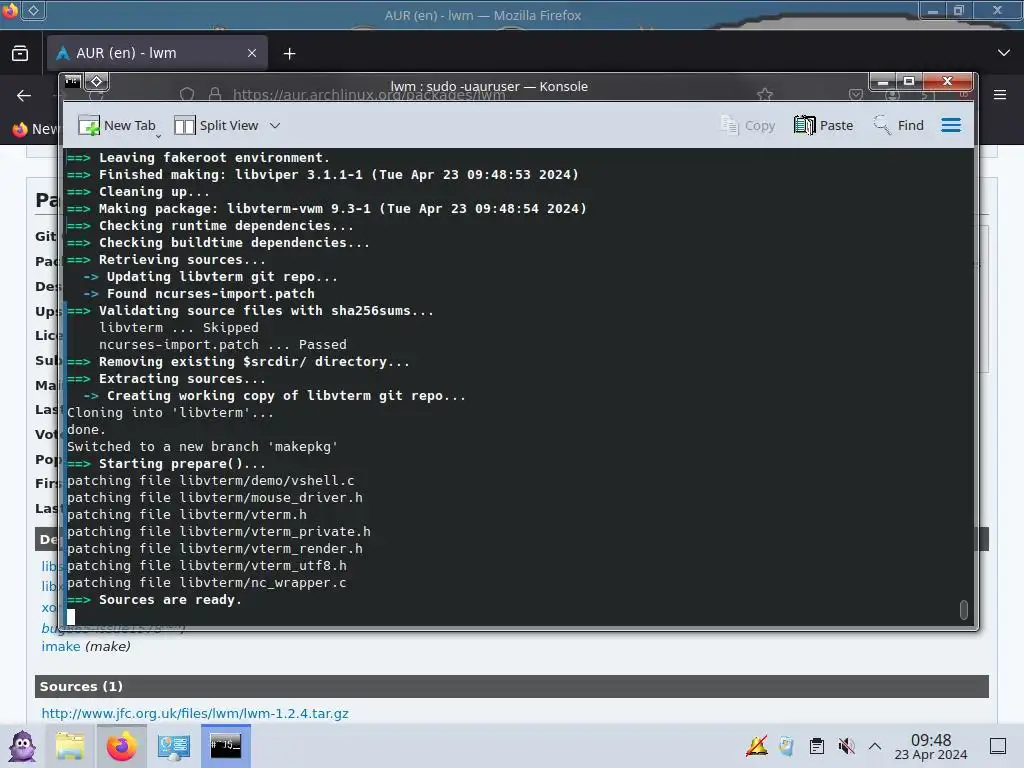Click "patching file libvterm/nc_wrapper.c" line
The height and width of the screenshot is (768, 1024).
tap(207, 583)
